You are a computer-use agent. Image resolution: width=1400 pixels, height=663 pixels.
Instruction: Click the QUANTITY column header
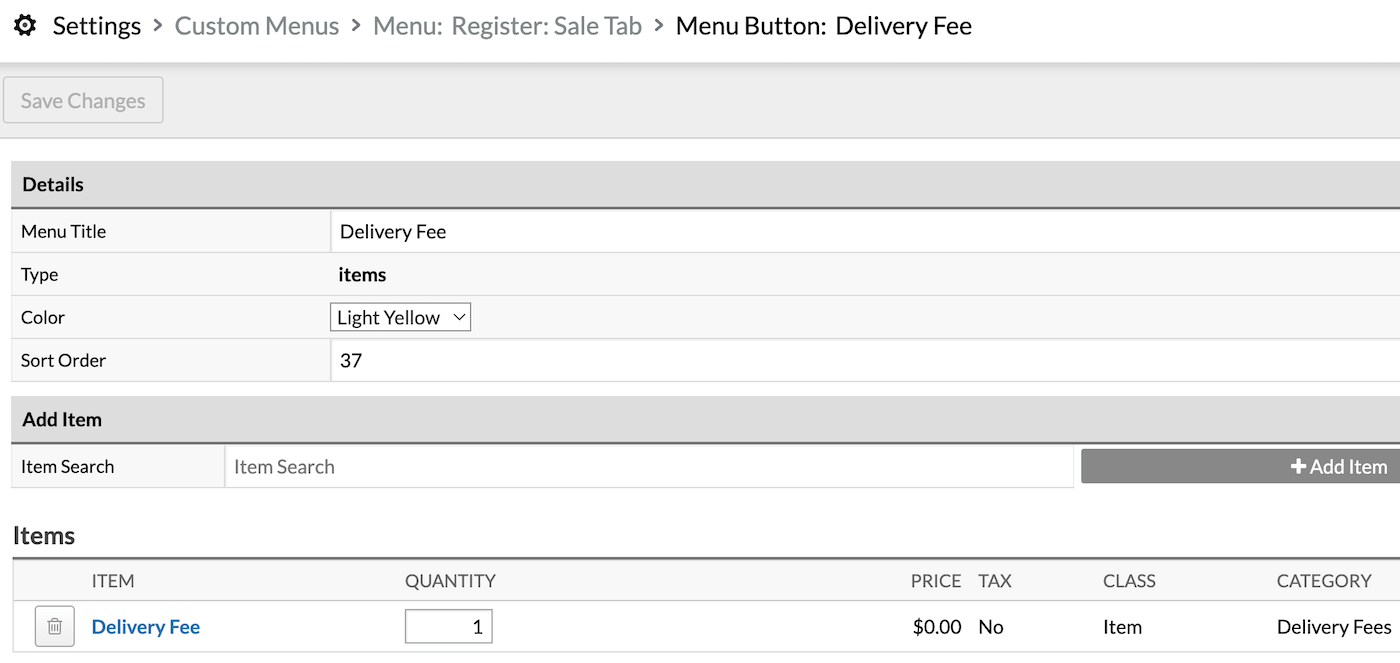pyautogui.click(x=450, y=581)
